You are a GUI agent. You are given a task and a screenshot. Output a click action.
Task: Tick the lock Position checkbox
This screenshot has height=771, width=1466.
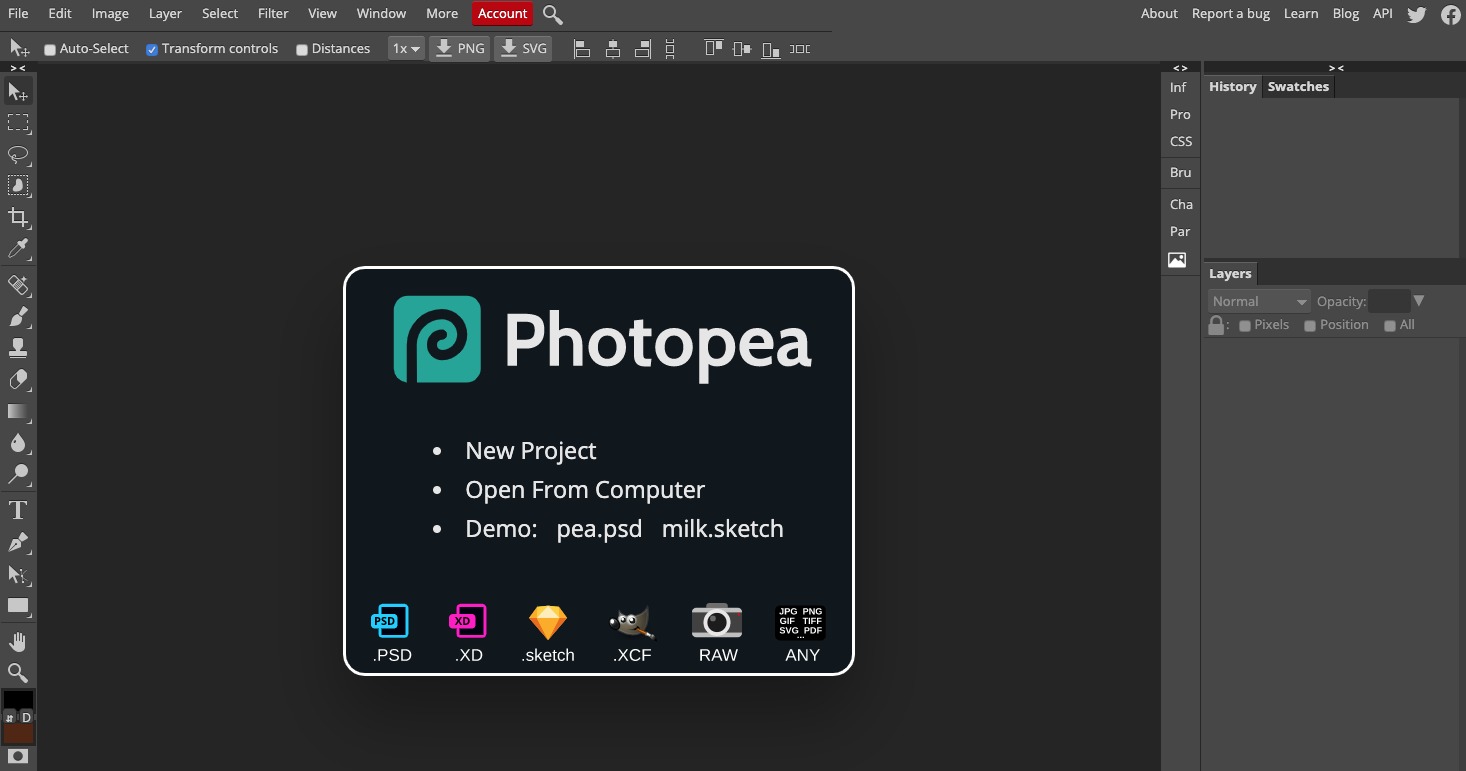[1310, 326]
